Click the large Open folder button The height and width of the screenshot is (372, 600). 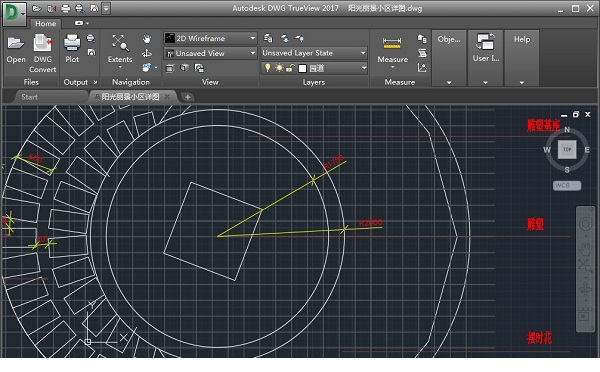point(16,49)
